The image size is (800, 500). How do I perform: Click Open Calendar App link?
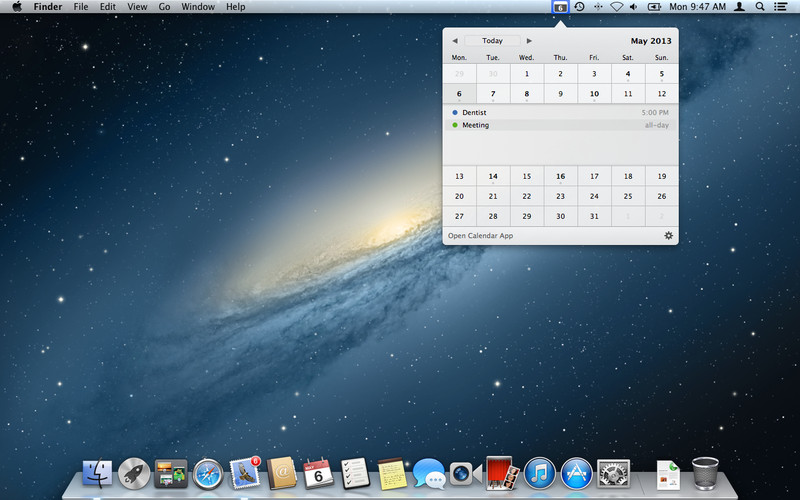481,236
